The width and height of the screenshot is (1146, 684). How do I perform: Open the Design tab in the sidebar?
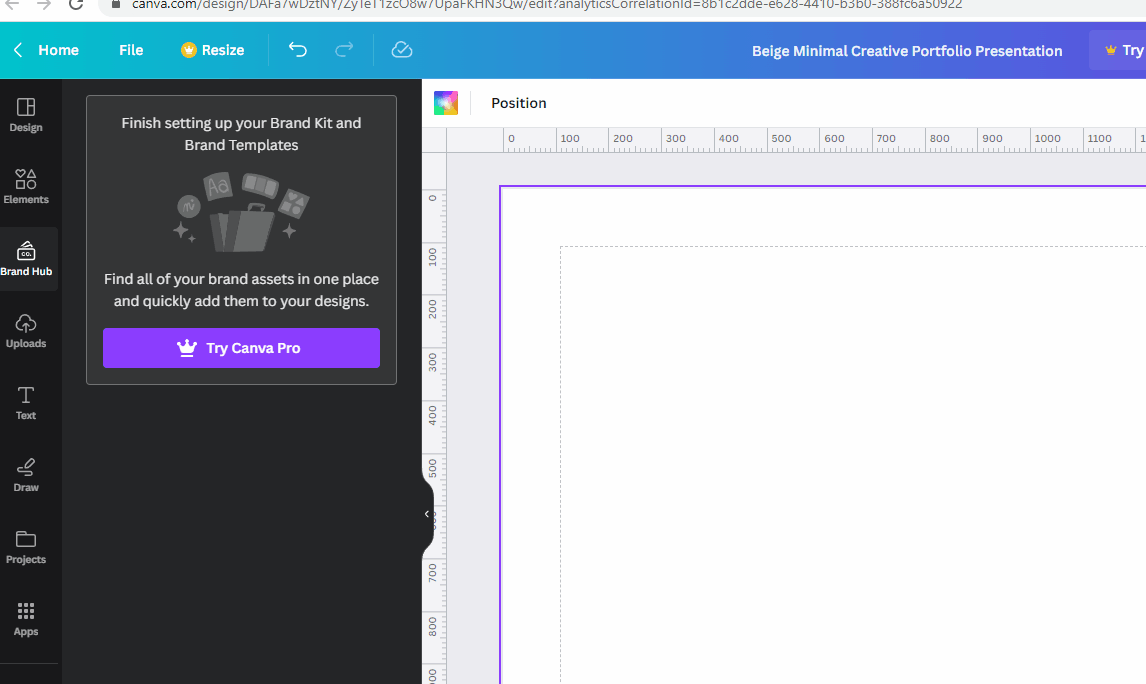point(26,114)
